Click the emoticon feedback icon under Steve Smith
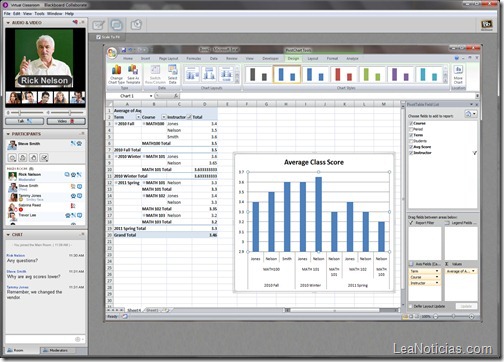This screenshot has width=504, height=362. 12,158
